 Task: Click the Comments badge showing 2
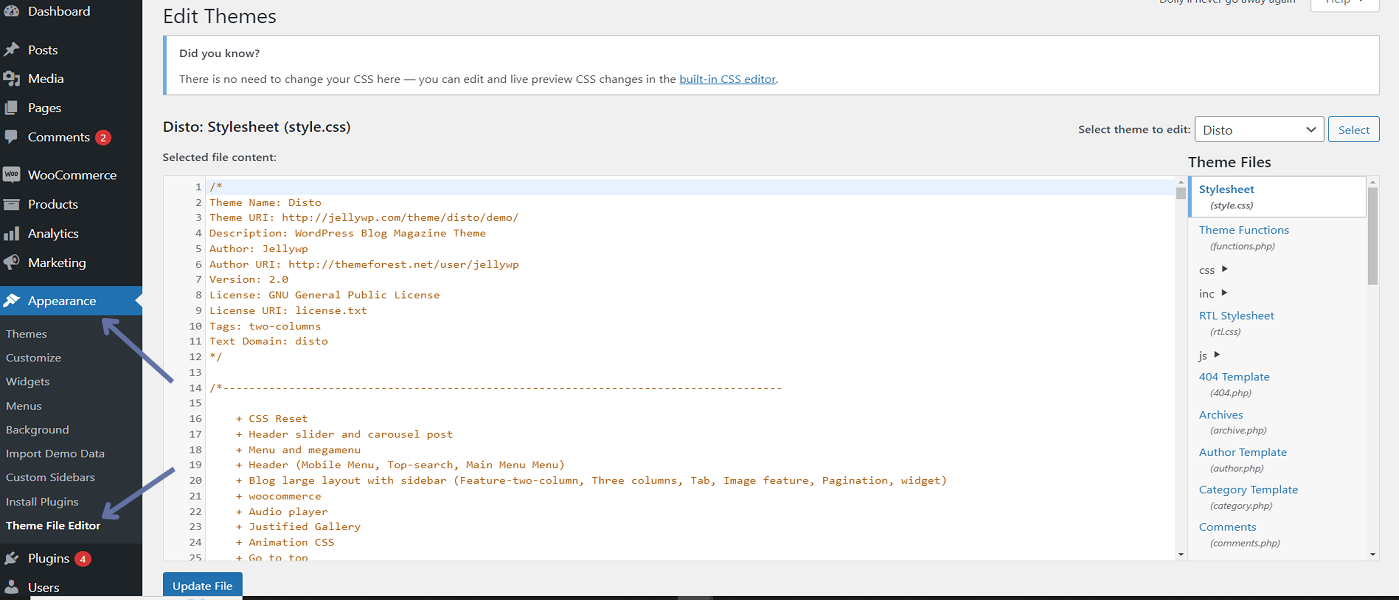103,137
